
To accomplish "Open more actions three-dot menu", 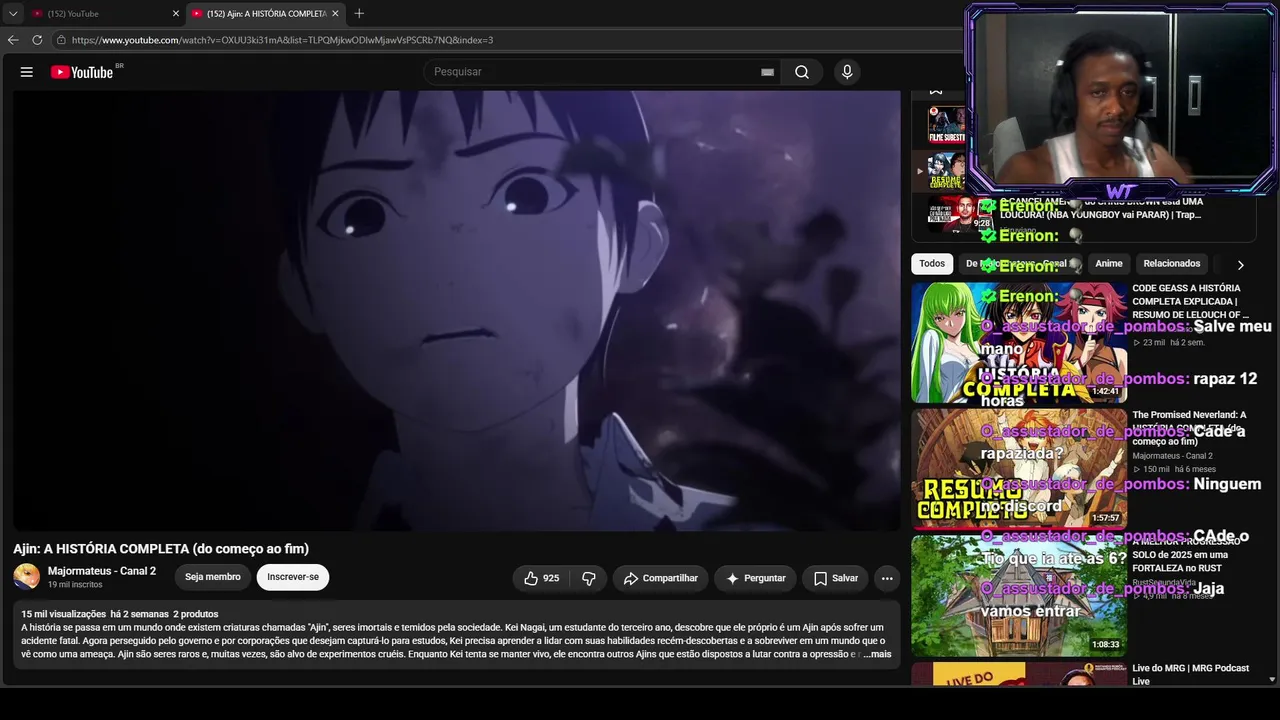I will point(886,578).
